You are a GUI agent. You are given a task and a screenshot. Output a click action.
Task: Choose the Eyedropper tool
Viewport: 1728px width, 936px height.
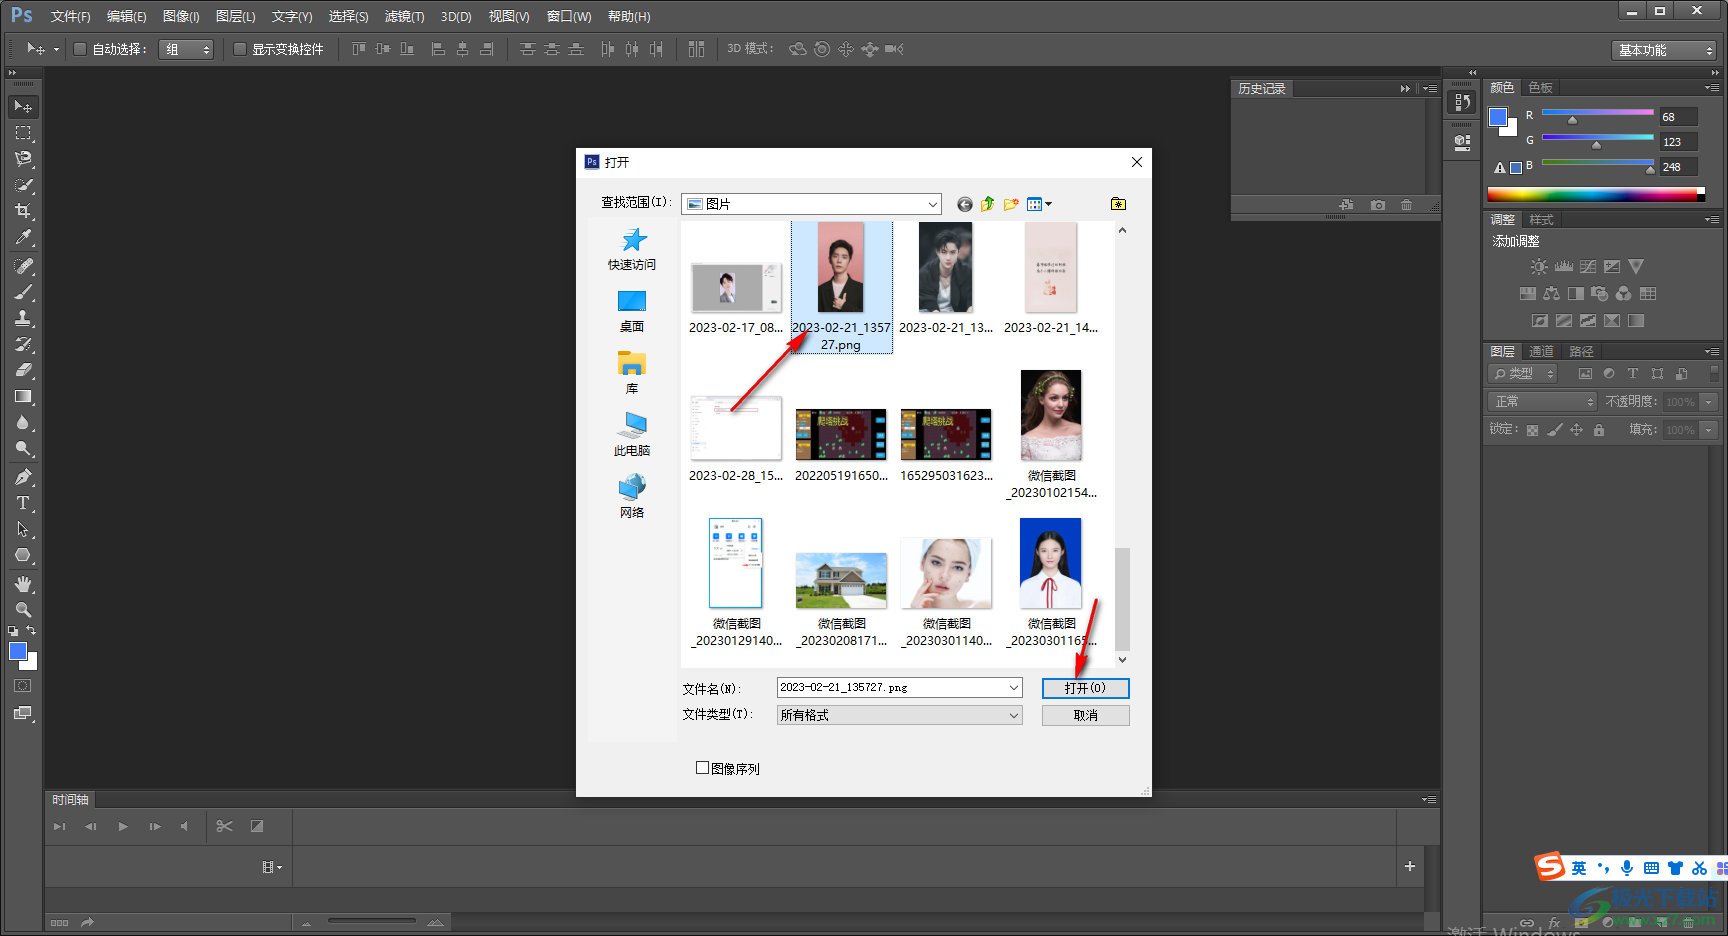point(23,238)
